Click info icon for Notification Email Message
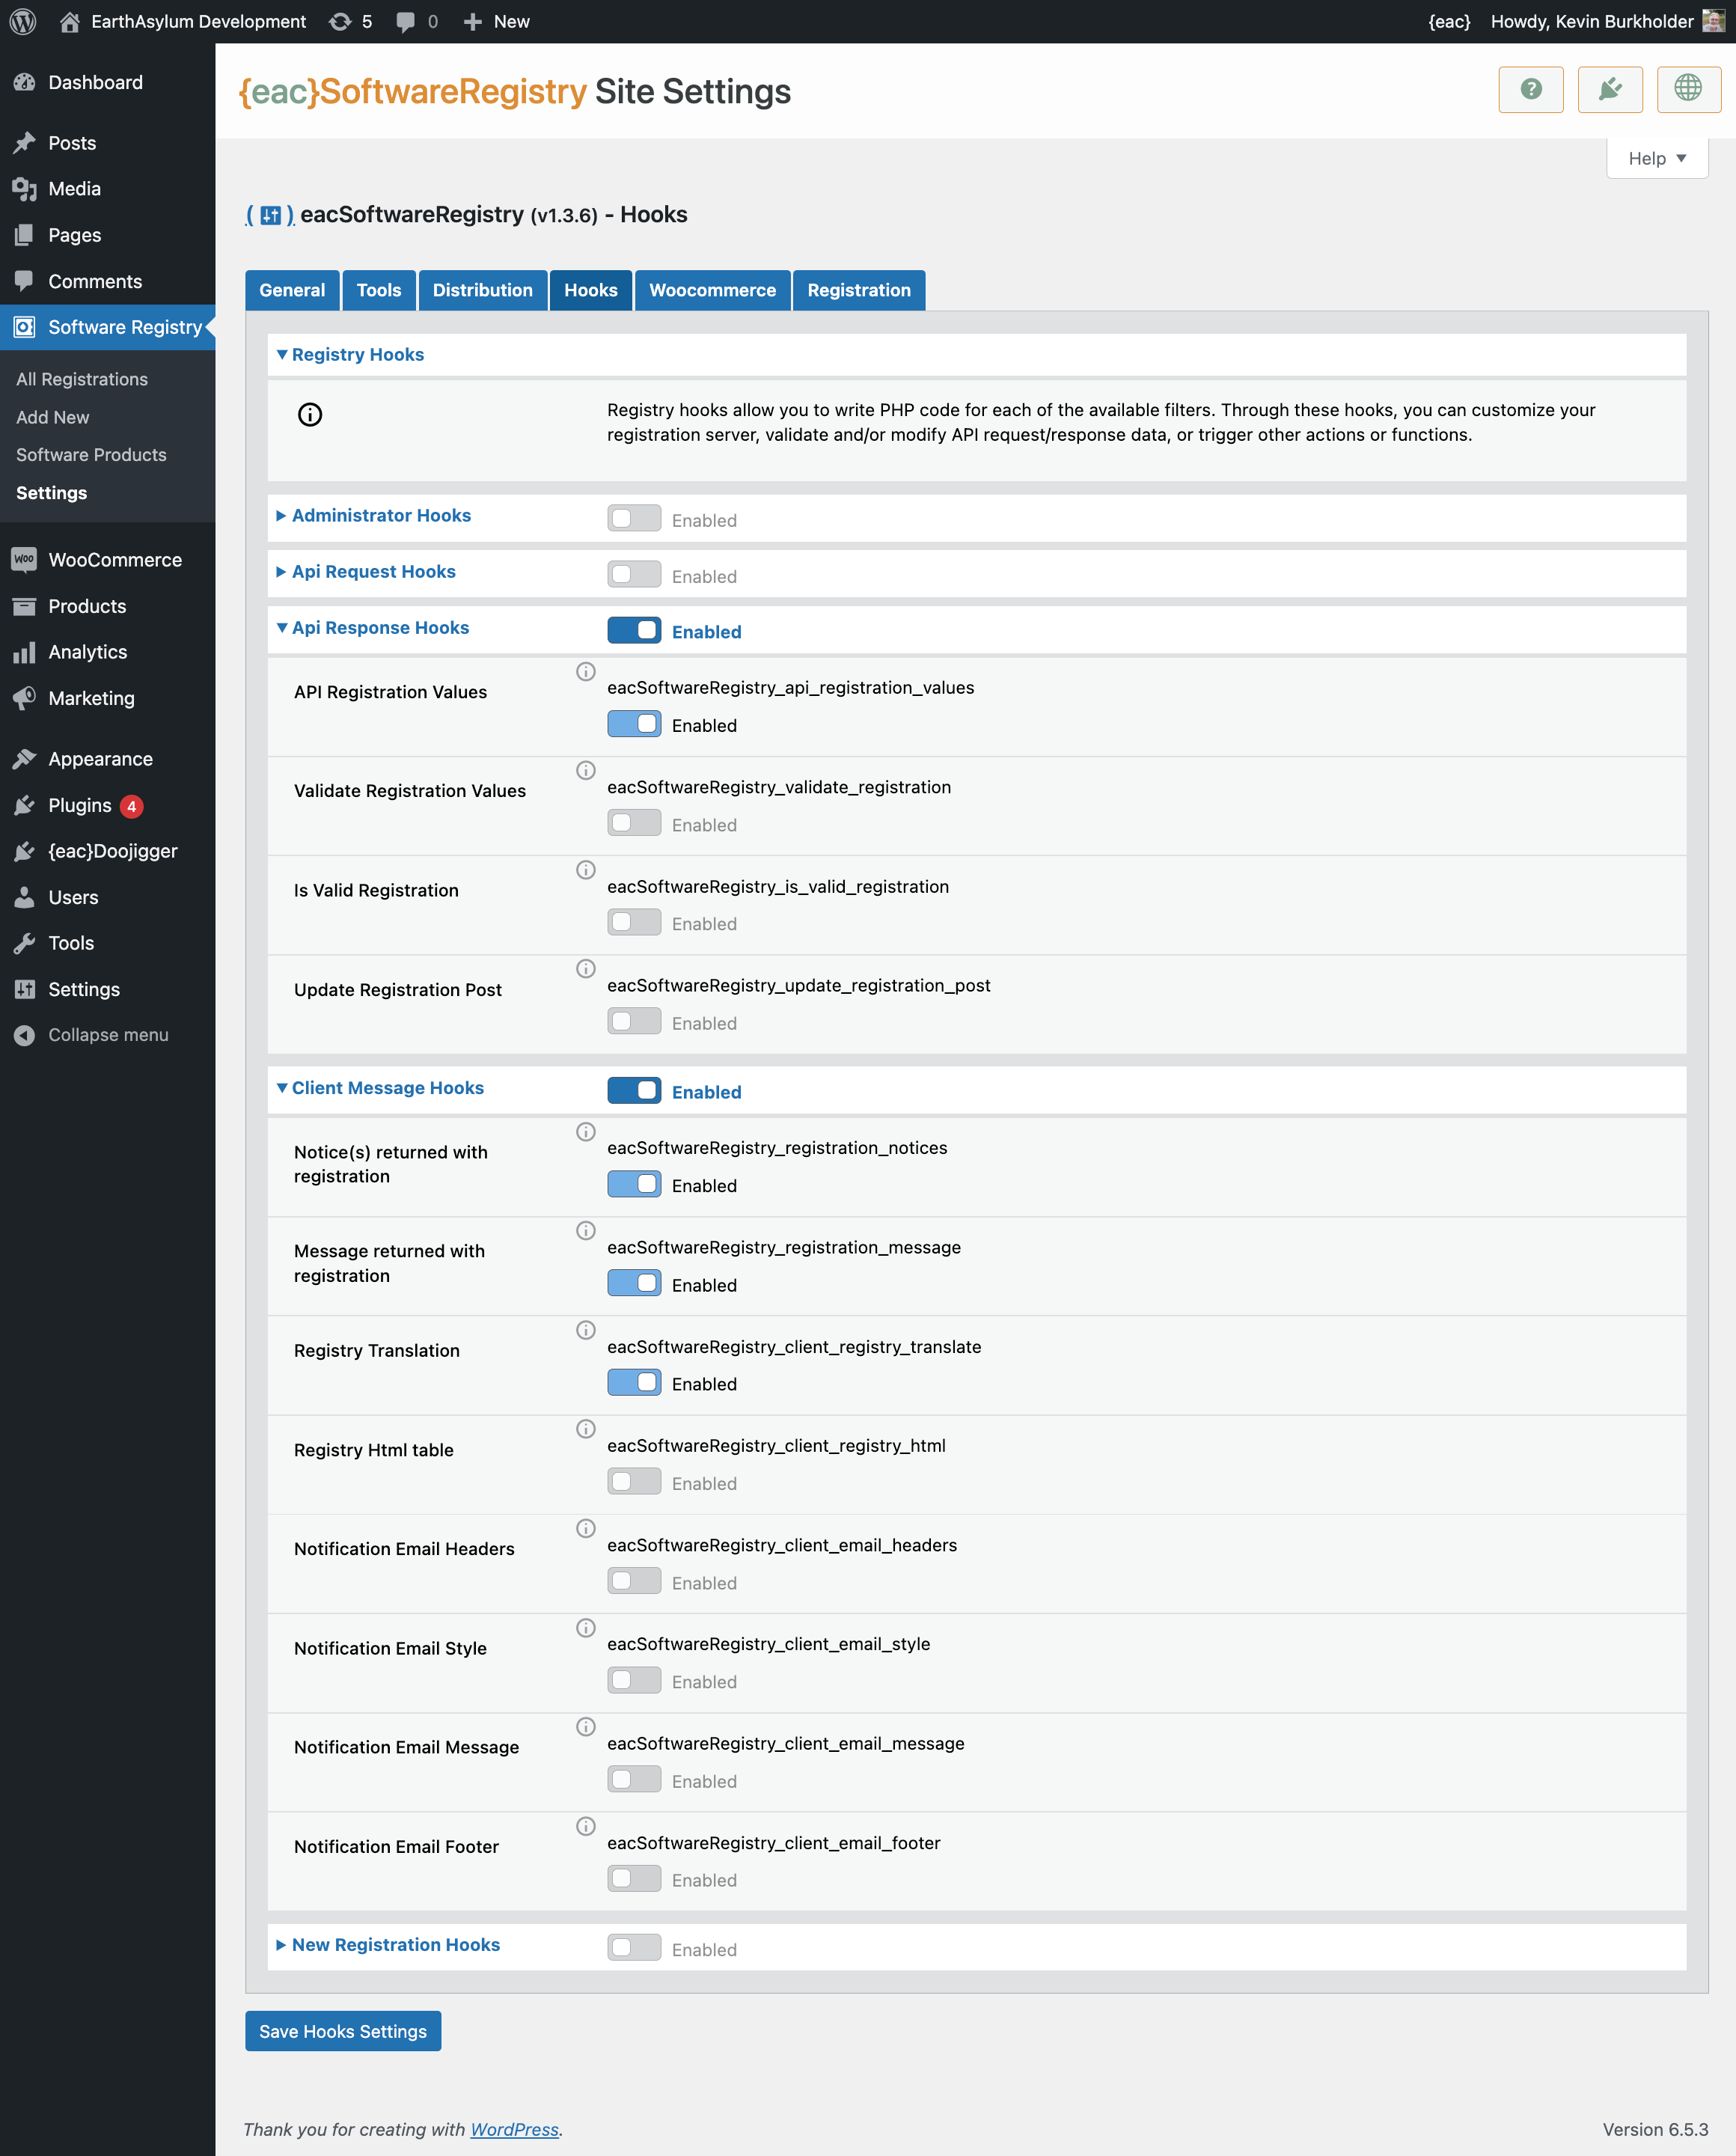The height and width of the screenshot is (2156, 1736). [x=586, y=1726]
